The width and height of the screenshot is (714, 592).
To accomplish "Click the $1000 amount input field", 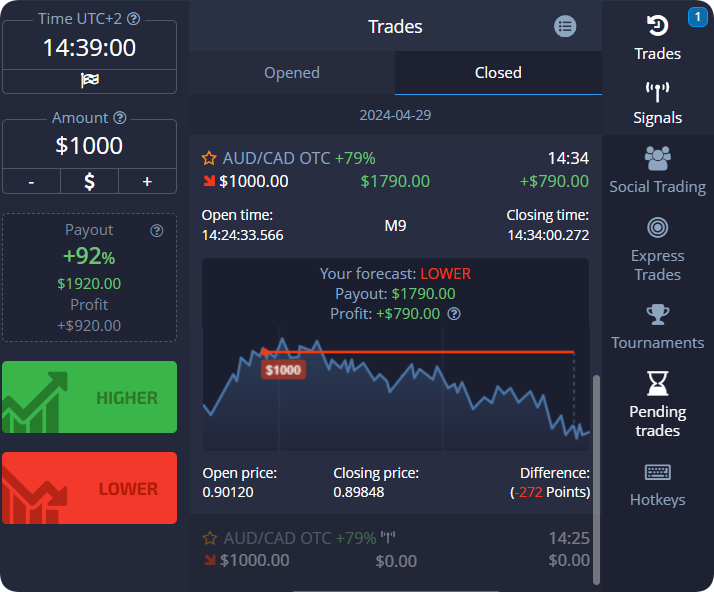I will pyautogui.click(x=89, y=146).
